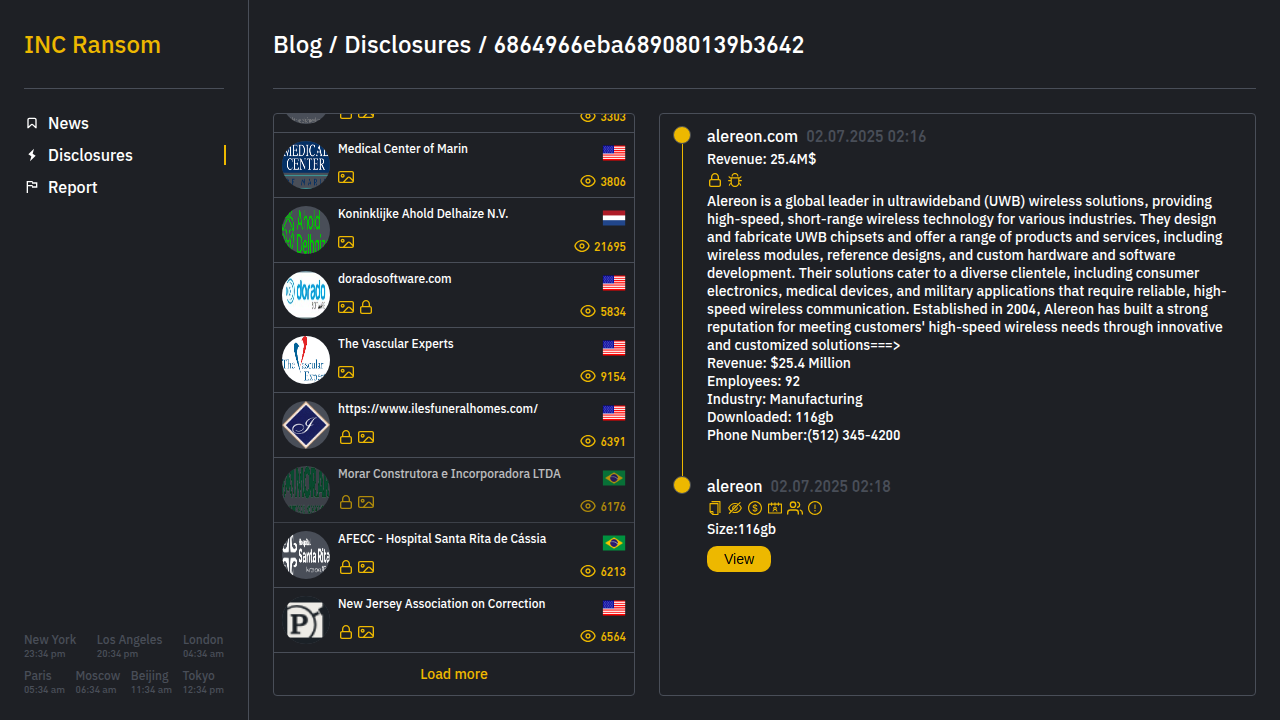The image size is (1280, 720).
Task: Click the dorado software logo thumbnail
Action: pos(306,295)
